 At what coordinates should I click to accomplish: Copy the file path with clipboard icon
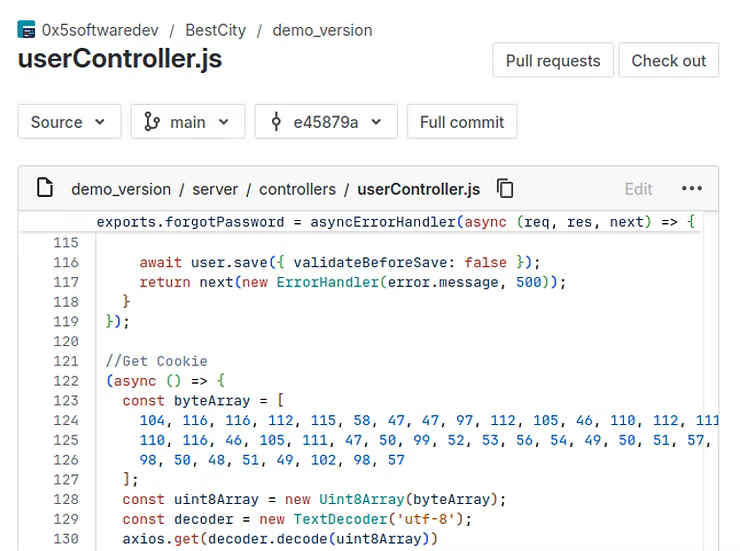[505, 188]
